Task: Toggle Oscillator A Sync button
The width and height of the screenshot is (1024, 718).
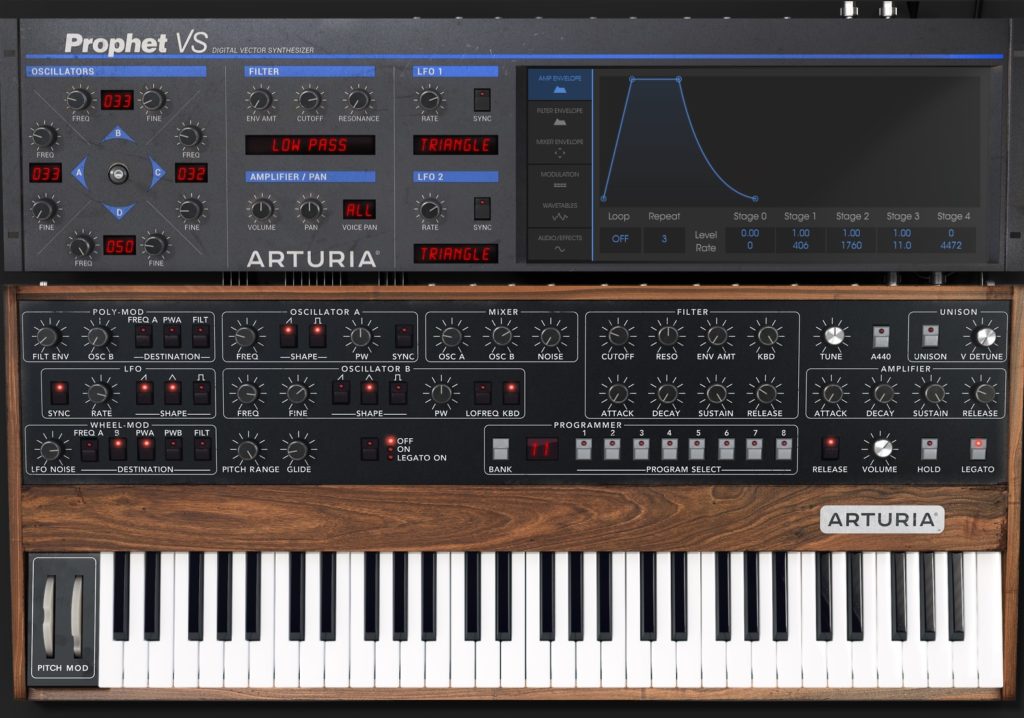Action: pos(404,335)
